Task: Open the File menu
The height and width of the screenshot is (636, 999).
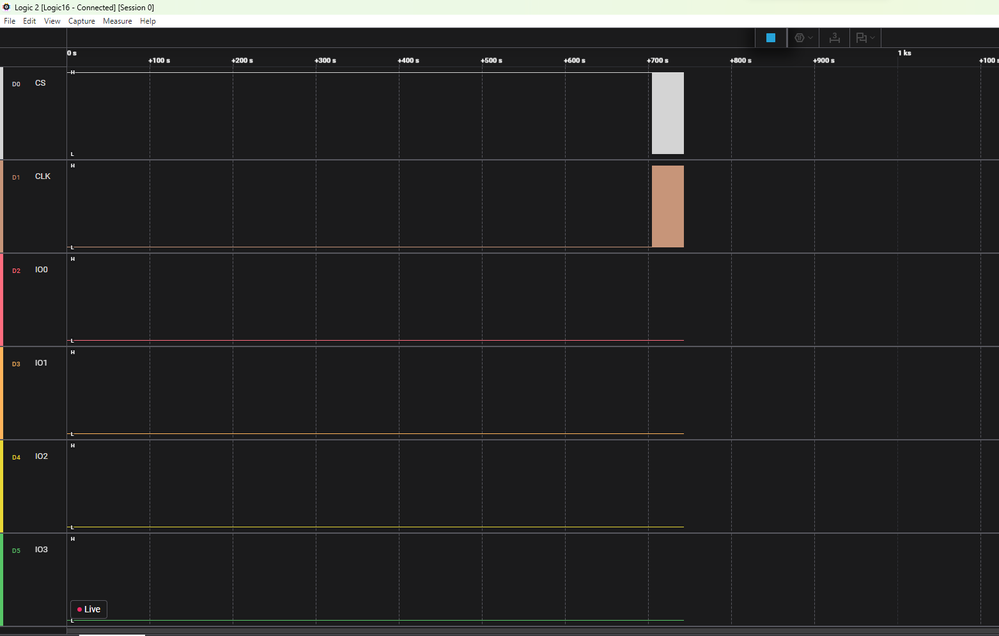Action: [x=10, y=21]
